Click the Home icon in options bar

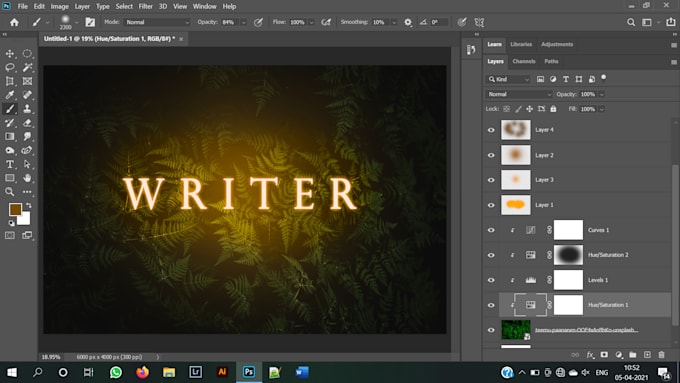14,22
